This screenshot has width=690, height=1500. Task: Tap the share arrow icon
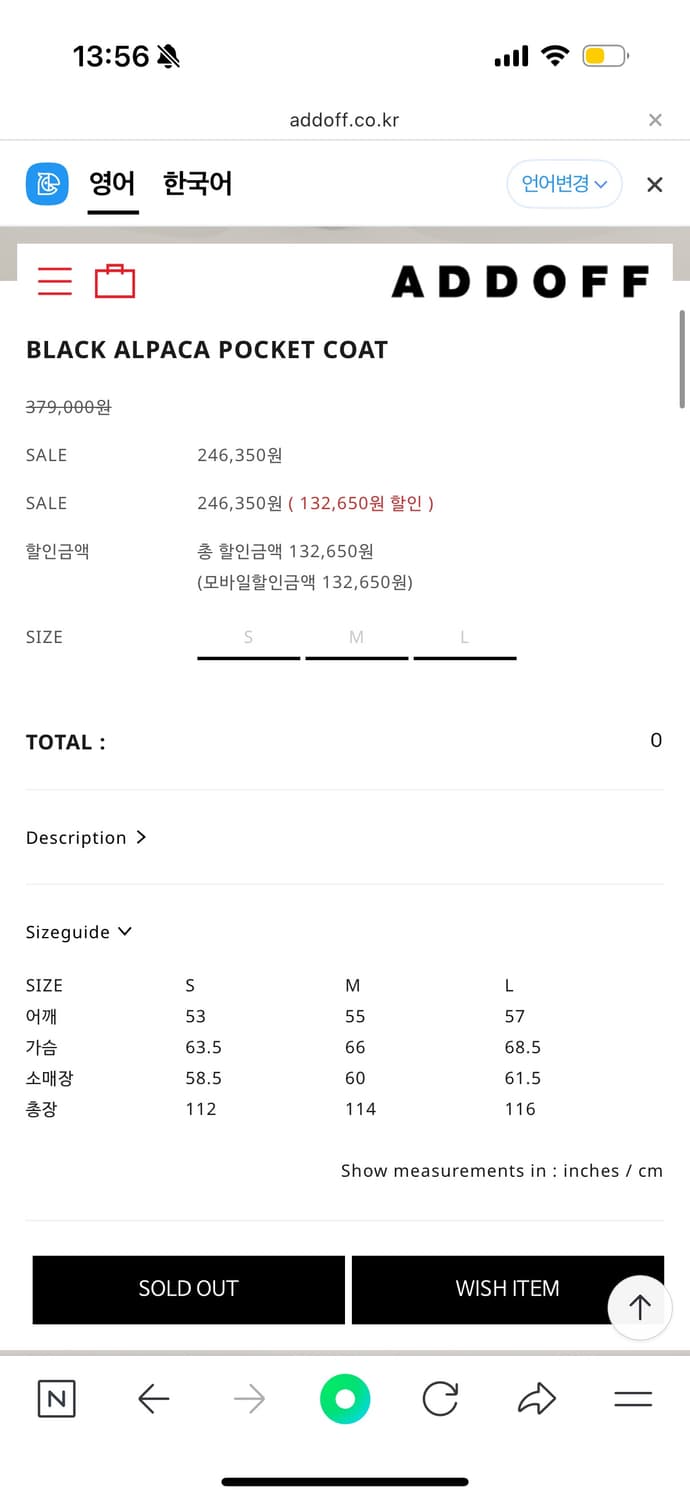(537, 1398)
